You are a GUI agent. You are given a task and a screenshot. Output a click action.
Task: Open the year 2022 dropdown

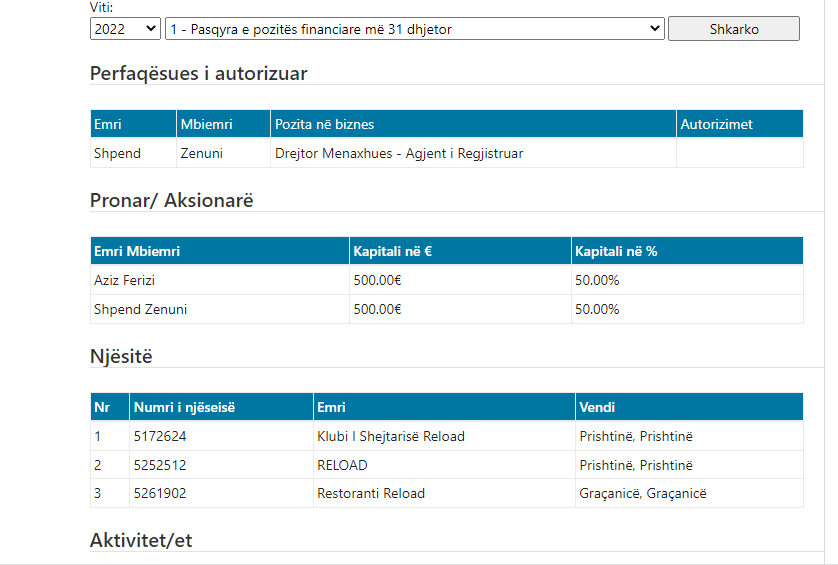coord(125,29)
